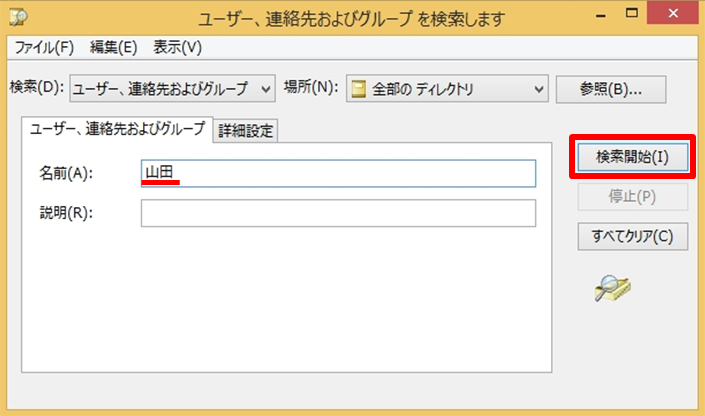Open the 表示(V) menu
Screen dimensions: 705x416
point(177,47)
